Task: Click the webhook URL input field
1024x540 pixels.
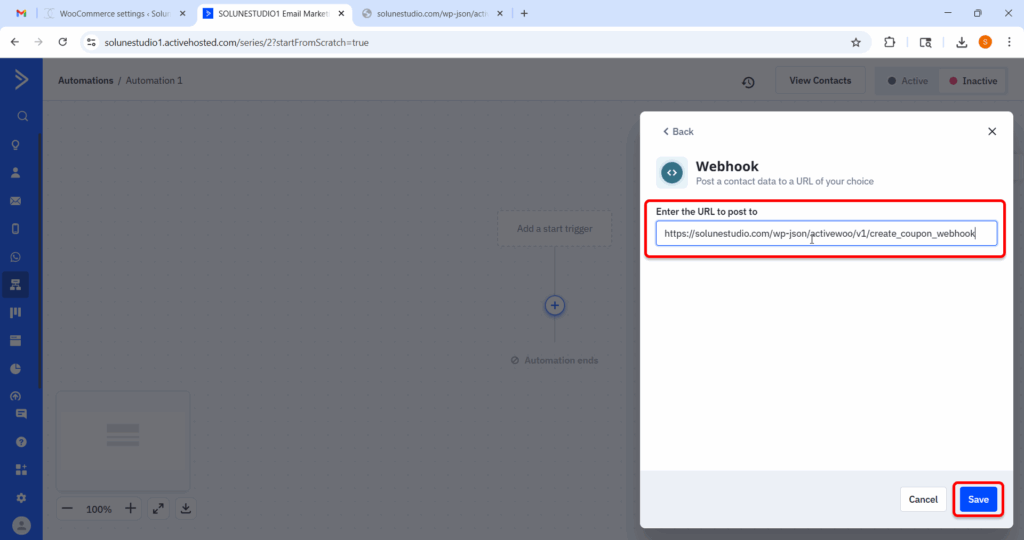Action: [826, 234]
